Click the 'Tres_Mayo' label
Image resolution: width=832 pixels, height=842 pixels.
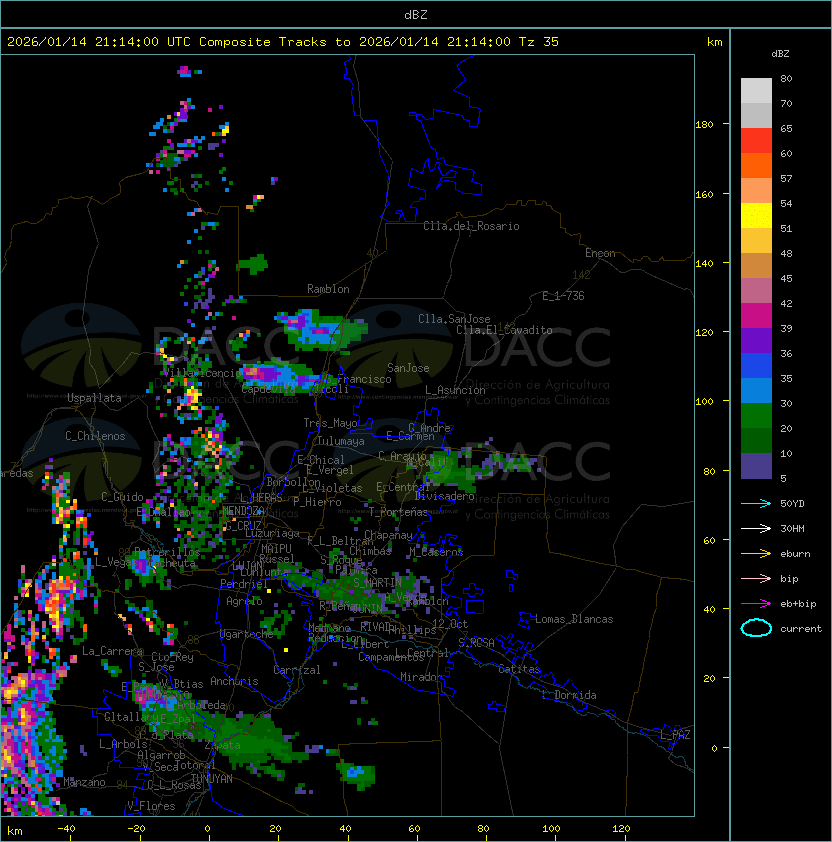[330, 423]
